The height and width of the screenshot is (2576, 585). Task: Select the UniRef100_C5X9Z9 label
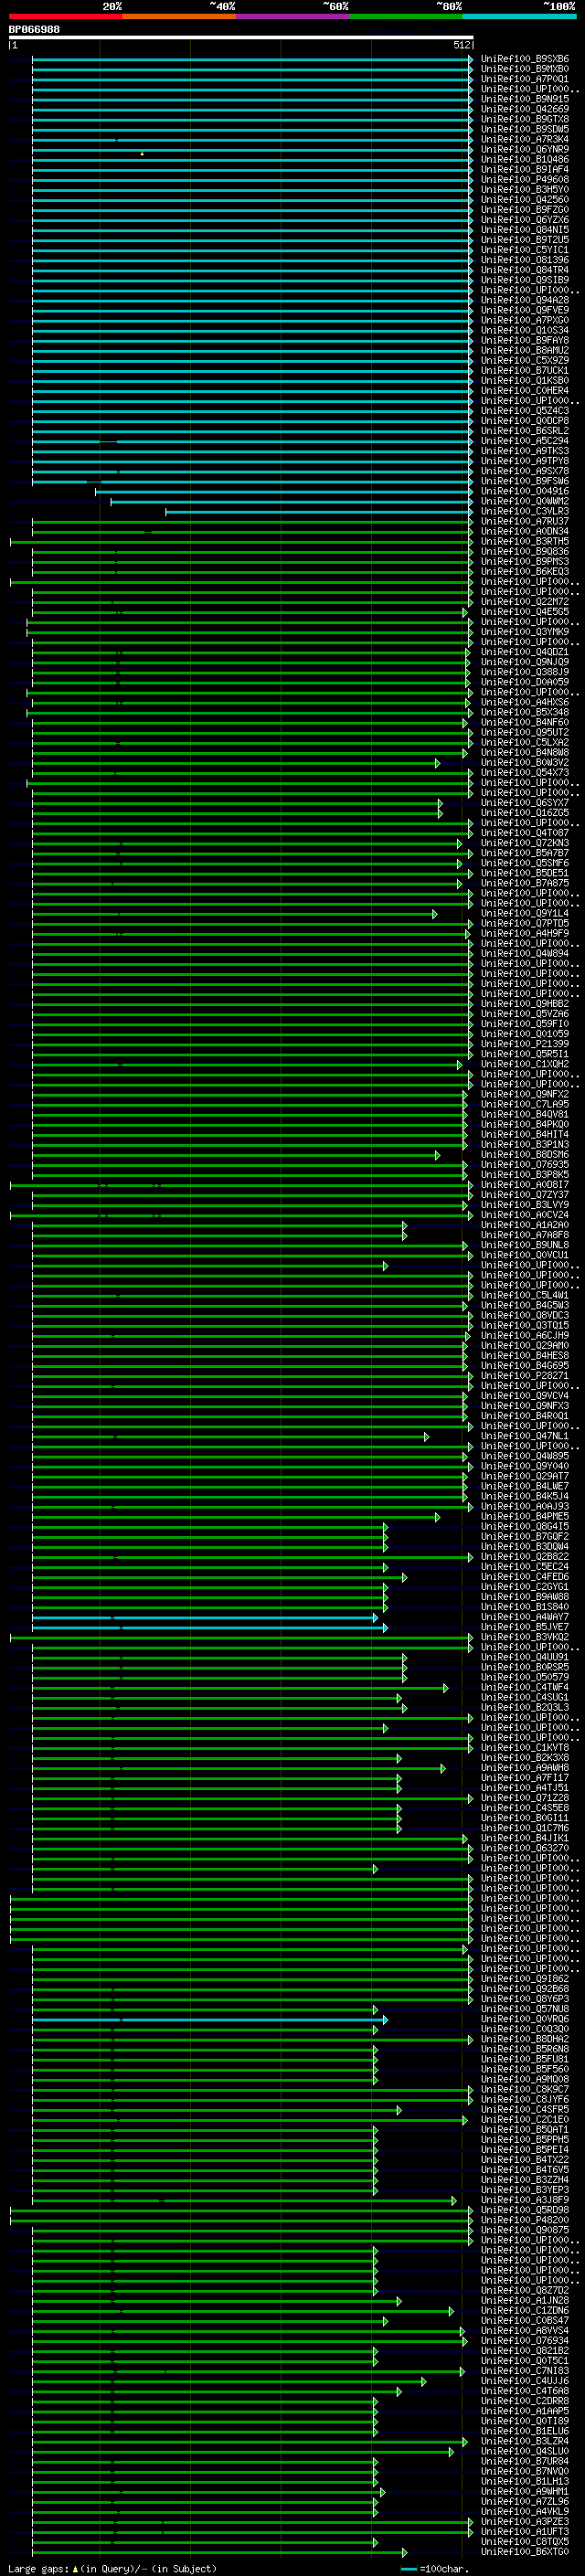click(525, 360)
